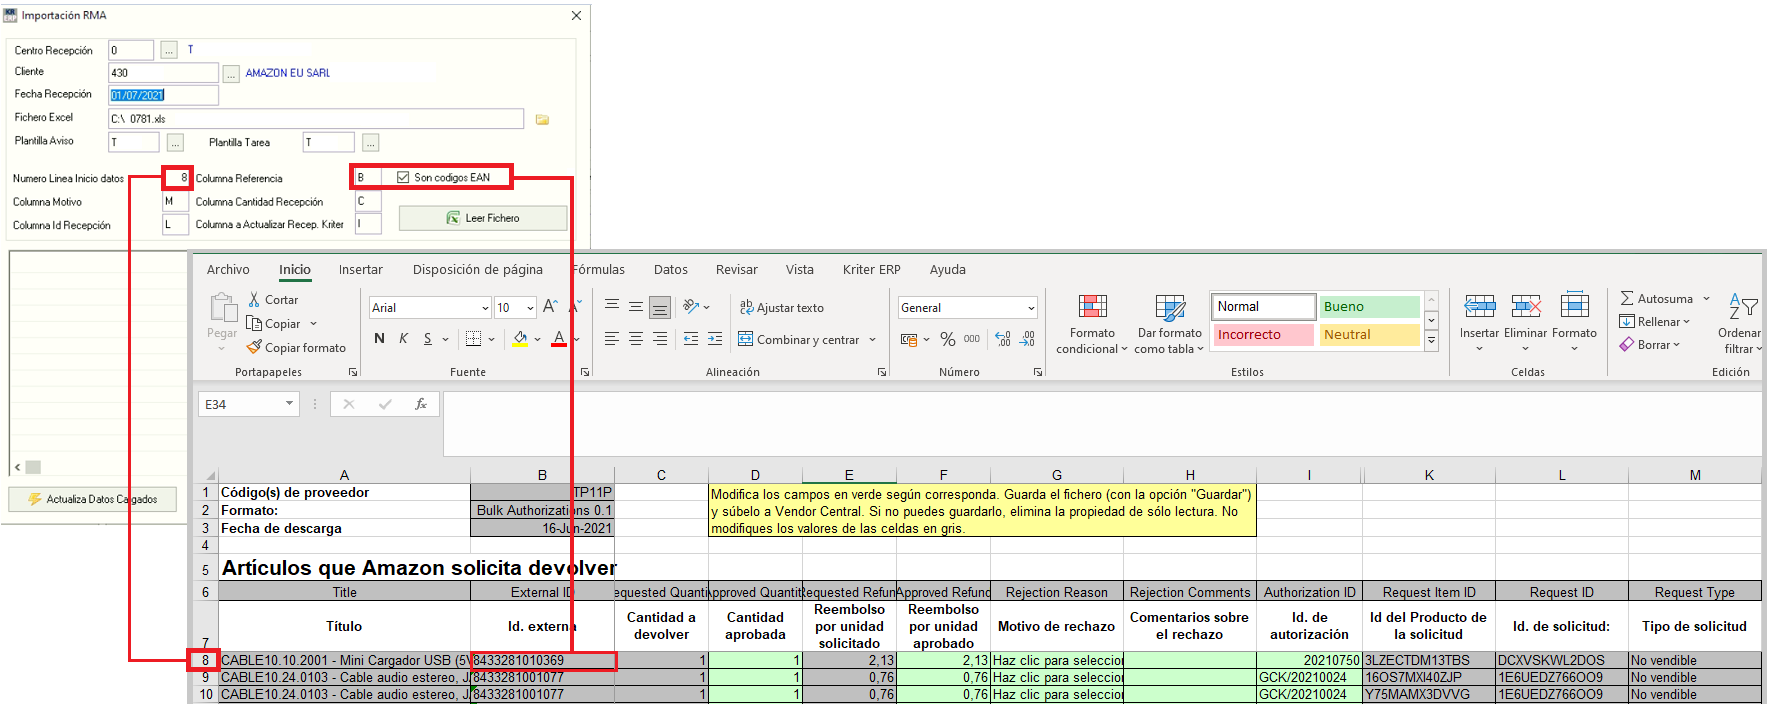This screenshot has width=1771, height=708.
Task: Open the Kriter ERP ribbon tab
Action: [x=872, y=269]
